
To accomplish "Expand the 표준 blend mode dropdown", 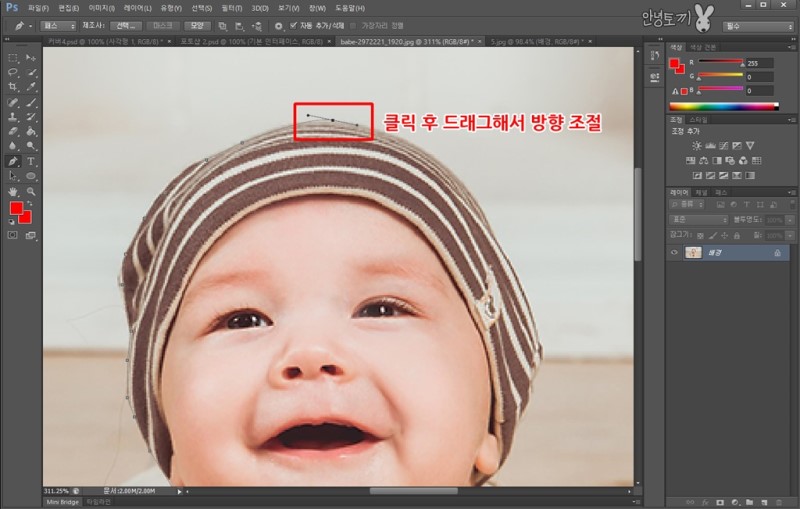I will pyautogui.click(x=699, y=218).
